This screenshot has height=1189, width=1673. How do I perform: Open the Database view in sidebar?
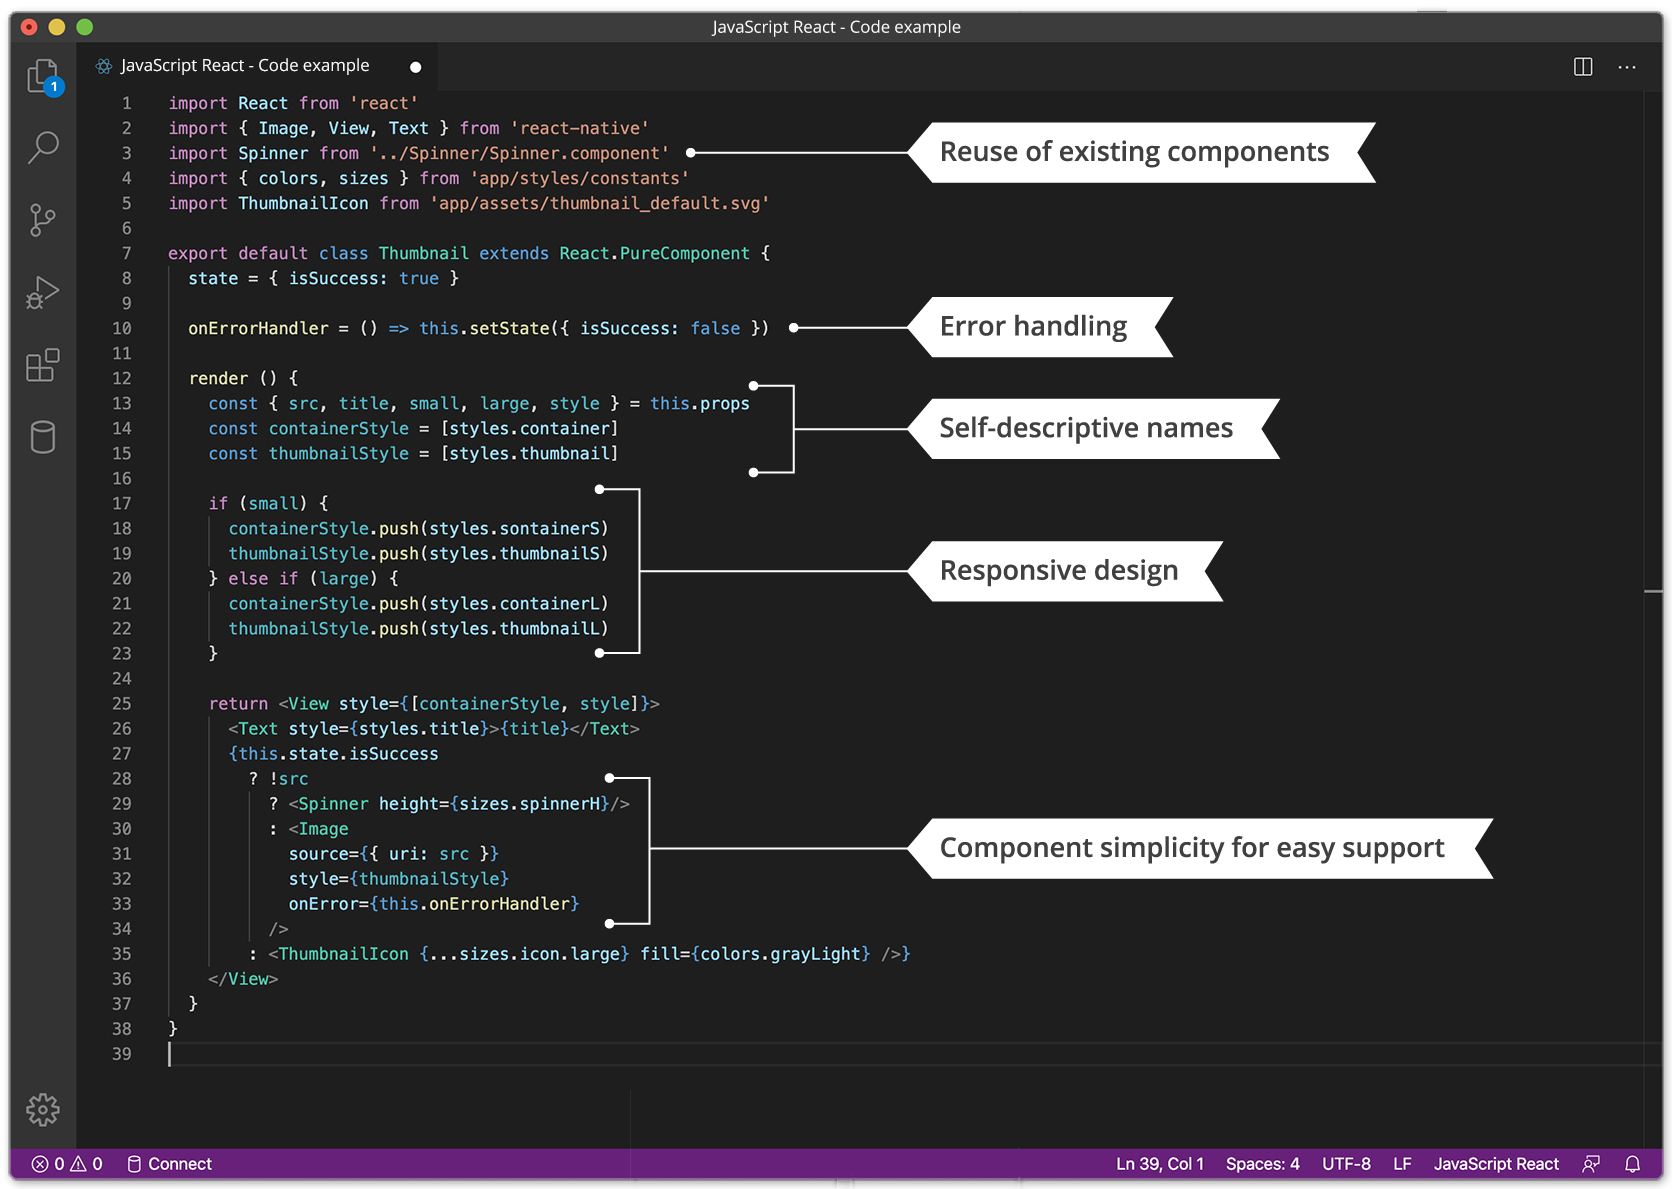(x=43, y=437)
